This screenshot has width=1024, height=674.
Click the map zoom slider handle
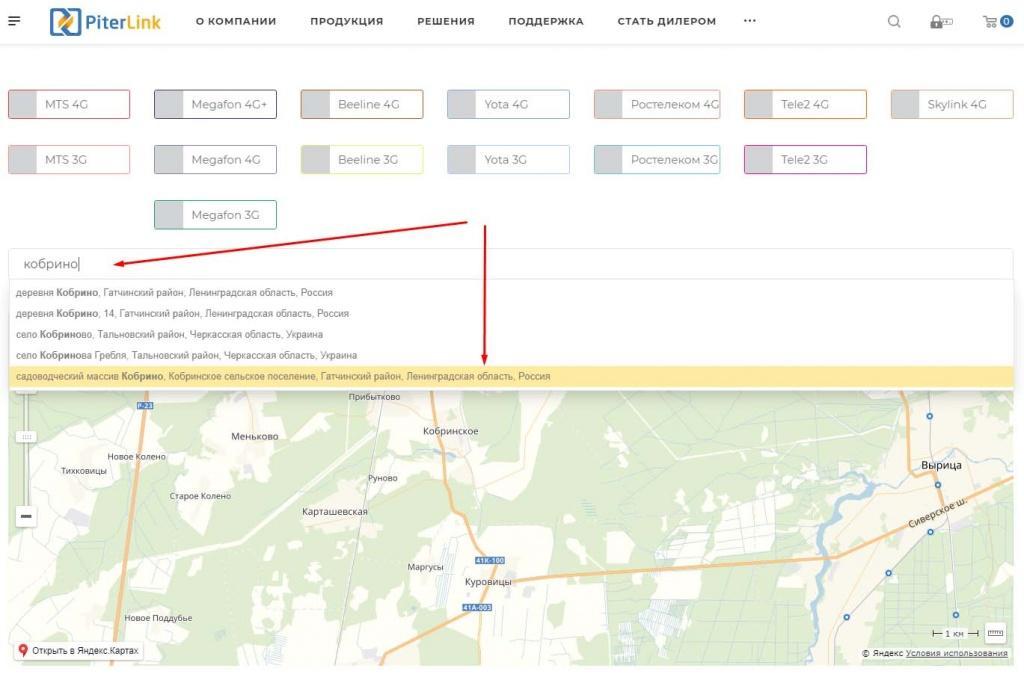click(x=26, y=436)
